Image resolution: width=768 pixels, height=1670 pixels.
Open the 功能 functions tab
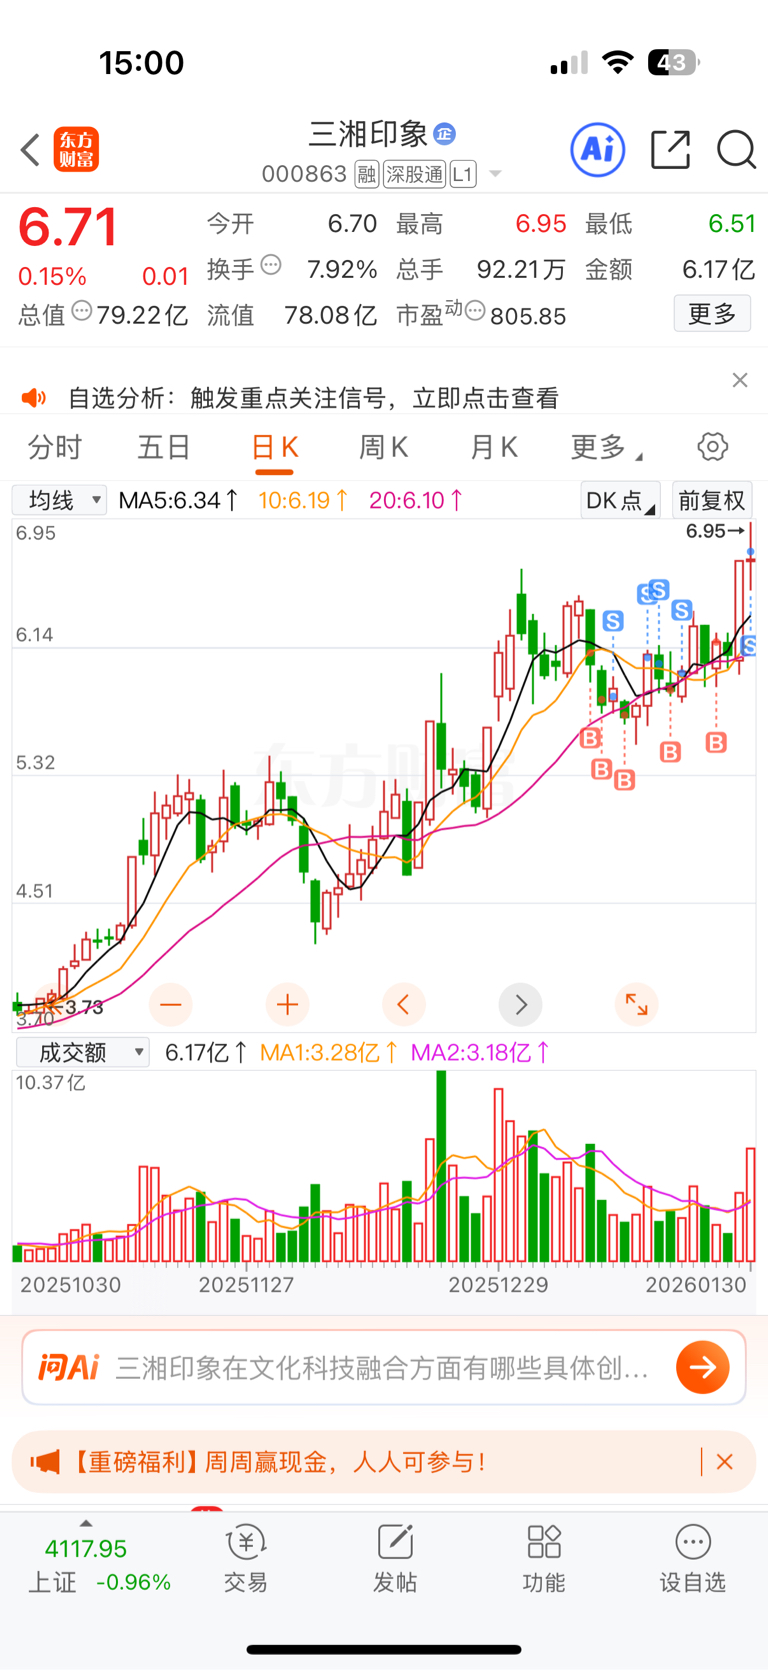[544, 1558]
